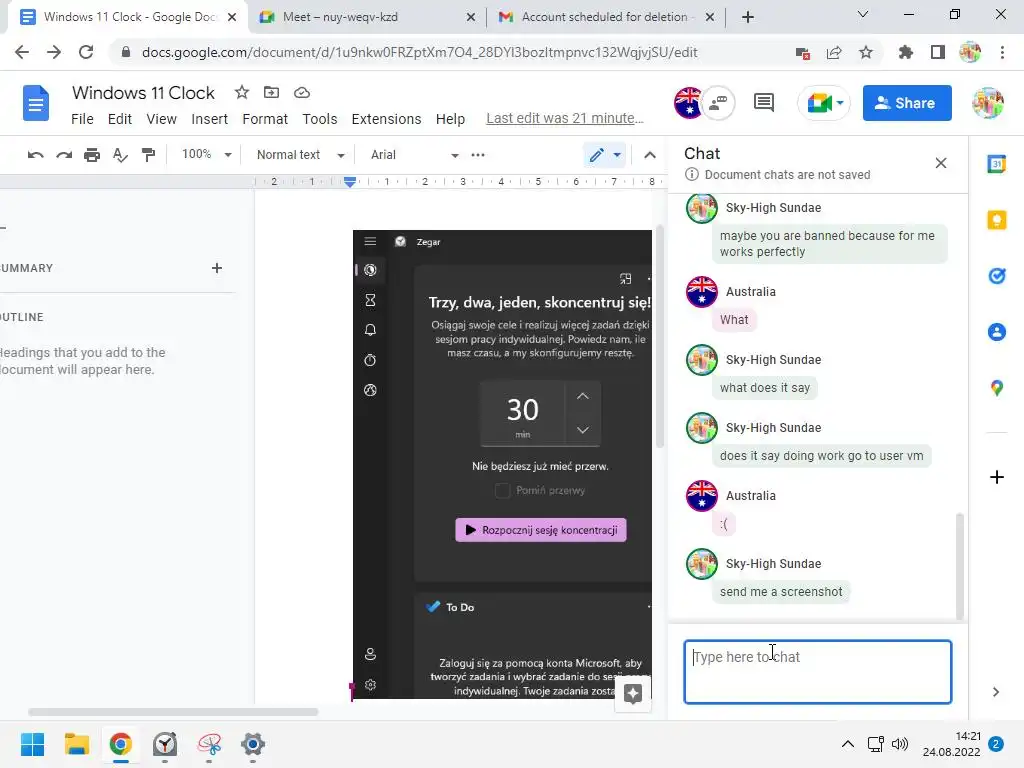1024x768 pixels.
Task: Open the Chrome tab search dropdown
Action: [x=863, y=14]
